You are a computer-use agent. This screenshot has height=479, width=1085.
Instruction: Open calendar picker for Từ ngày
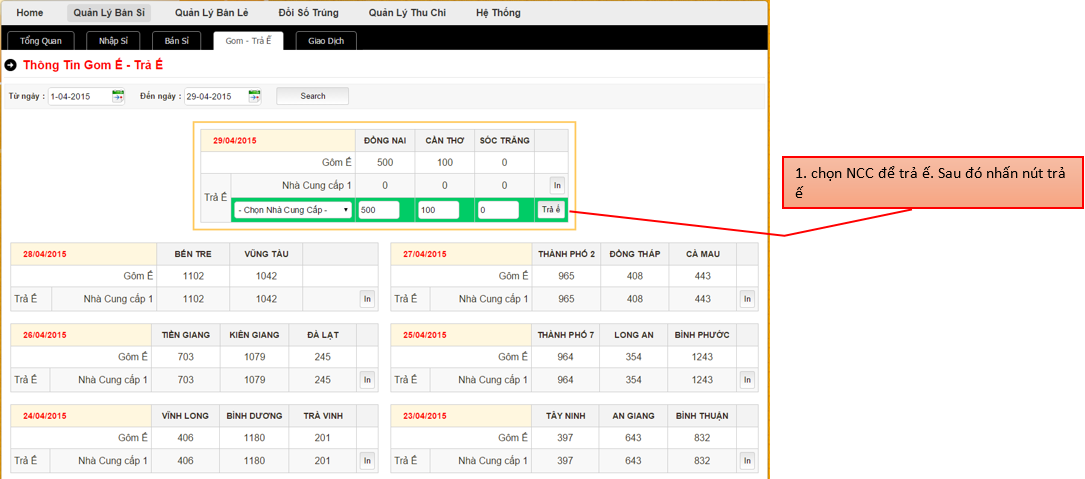coord(118,96)
